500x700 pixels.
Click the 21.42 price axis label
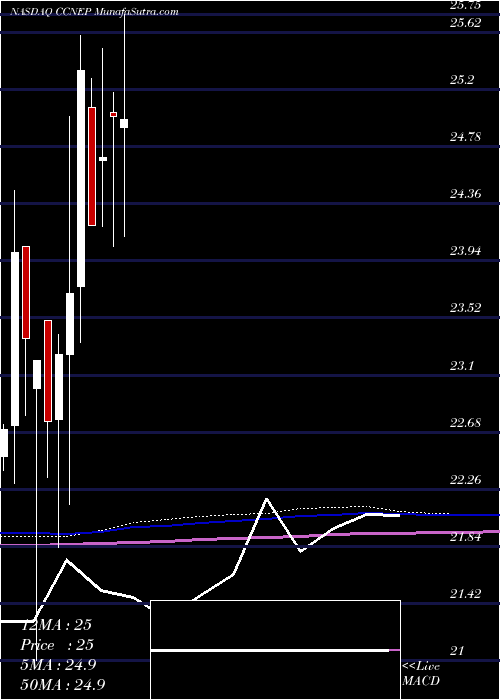pyautogui.click(x=466, y=594)
